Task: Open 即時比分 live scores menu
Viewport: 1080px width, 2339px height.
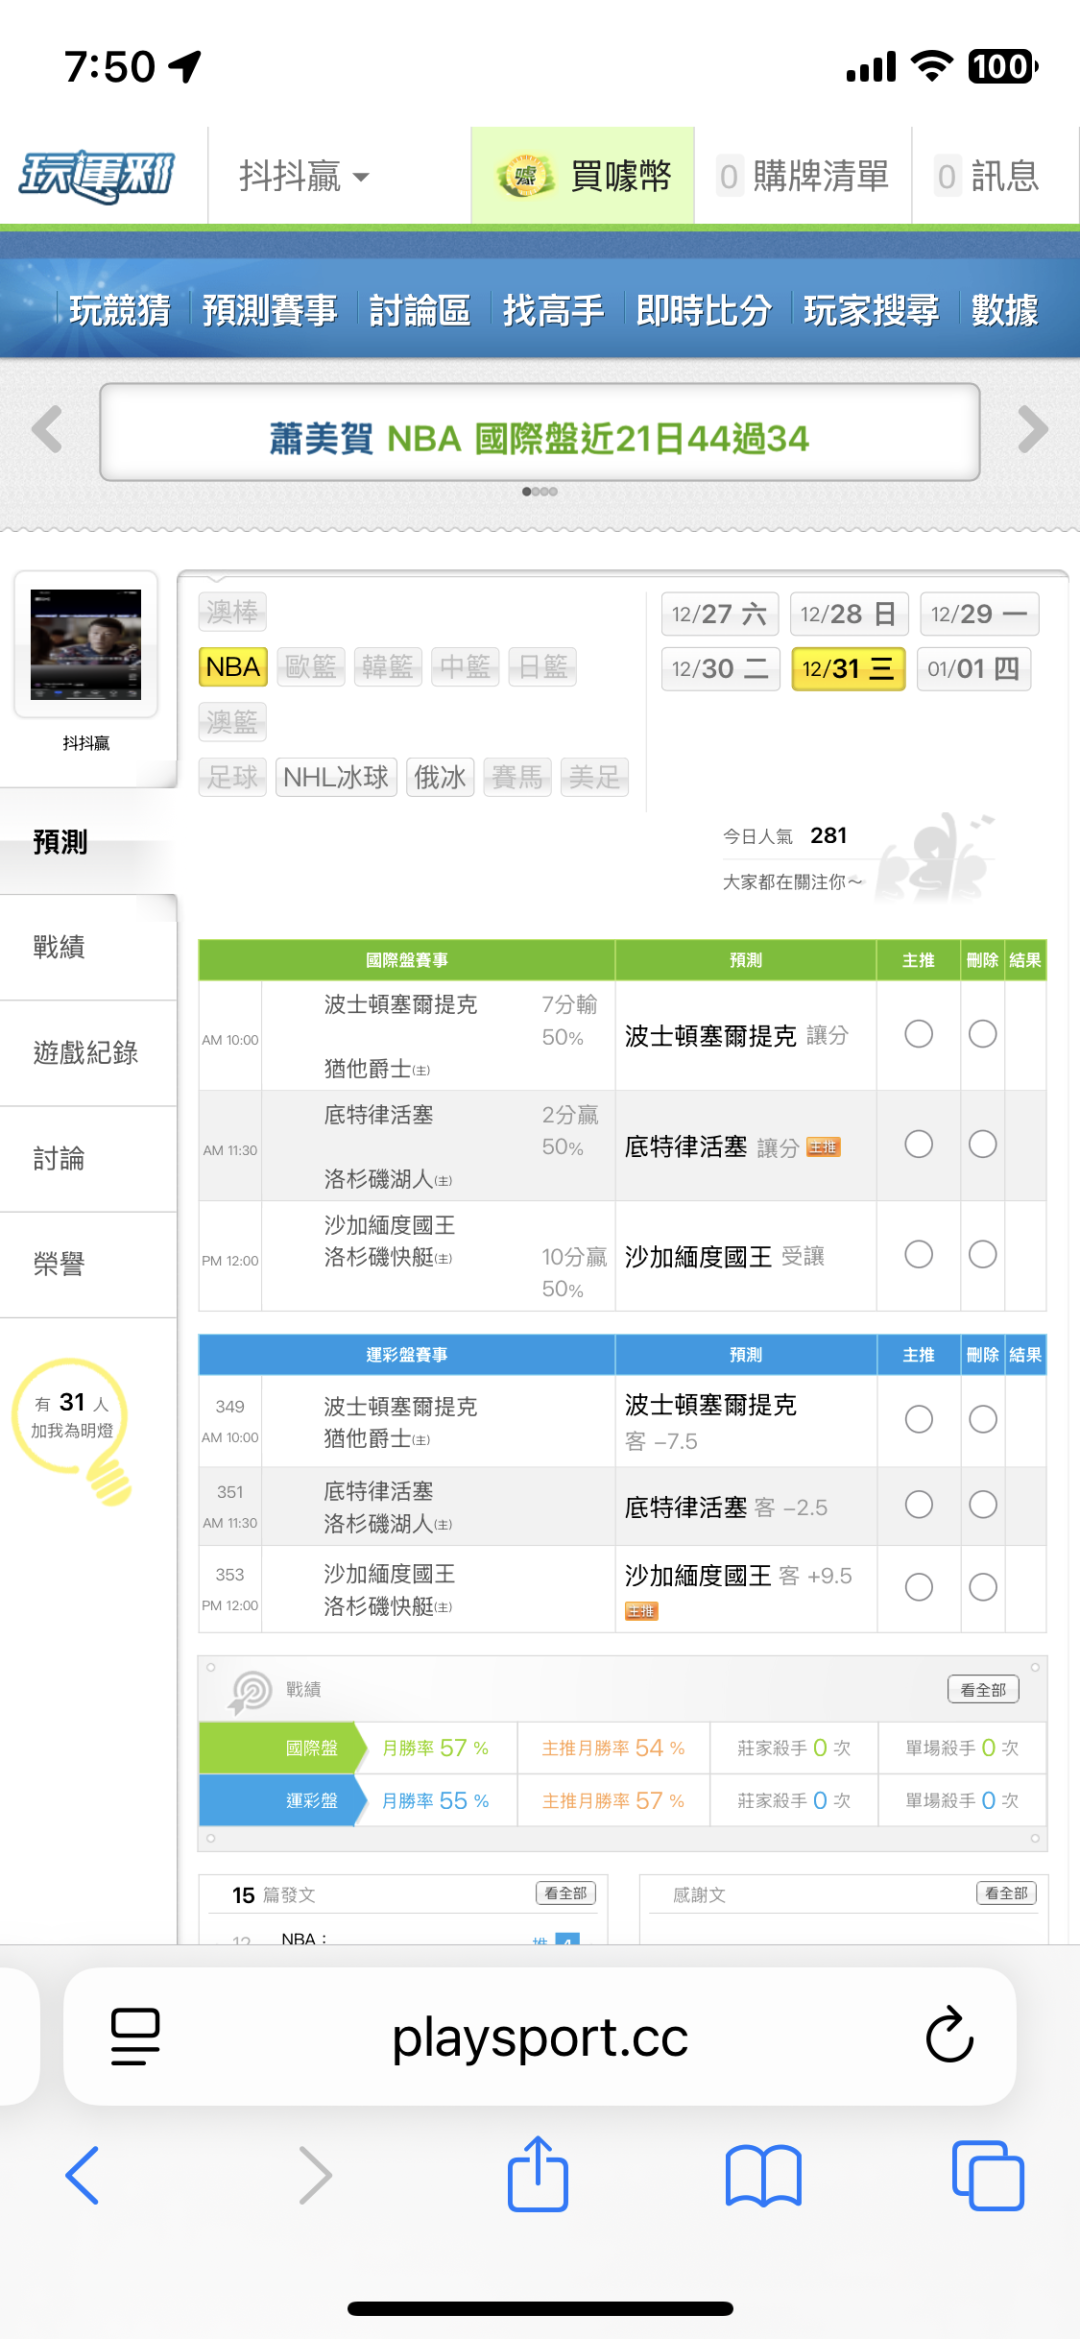Action: tap(704, 310)
